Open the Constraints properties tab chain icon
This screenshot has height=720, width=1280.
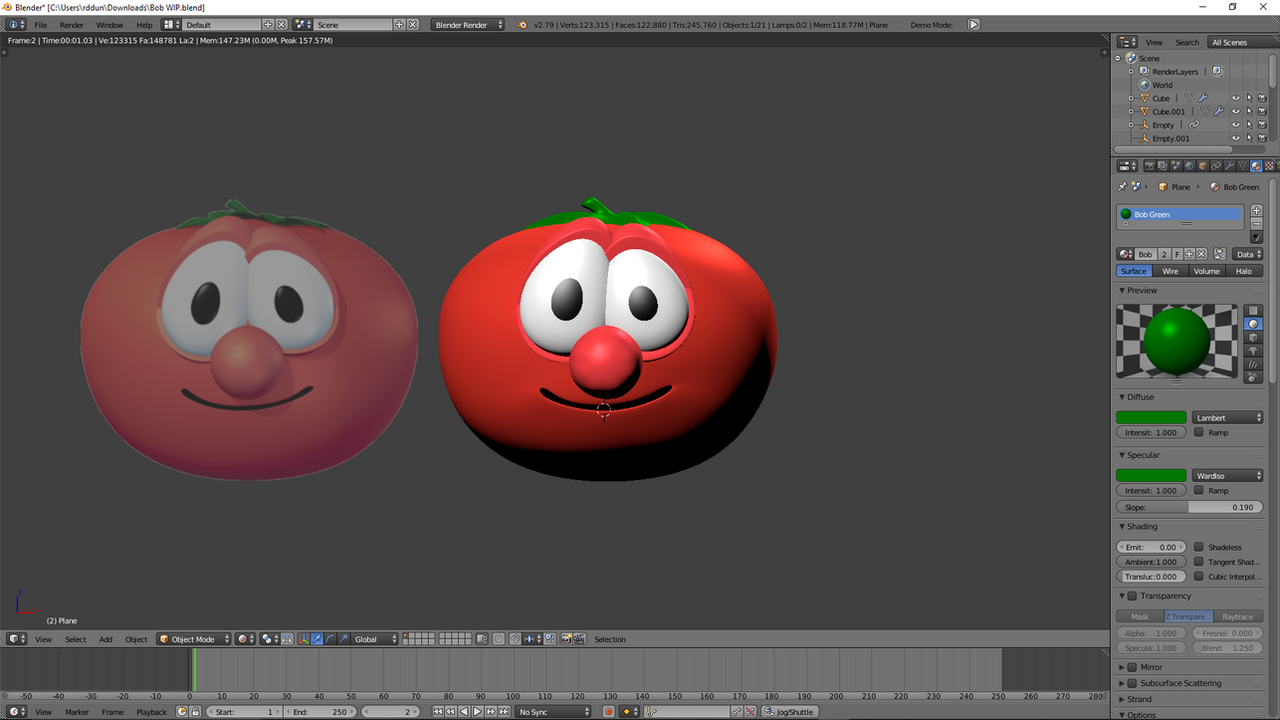pos(1216,166)
